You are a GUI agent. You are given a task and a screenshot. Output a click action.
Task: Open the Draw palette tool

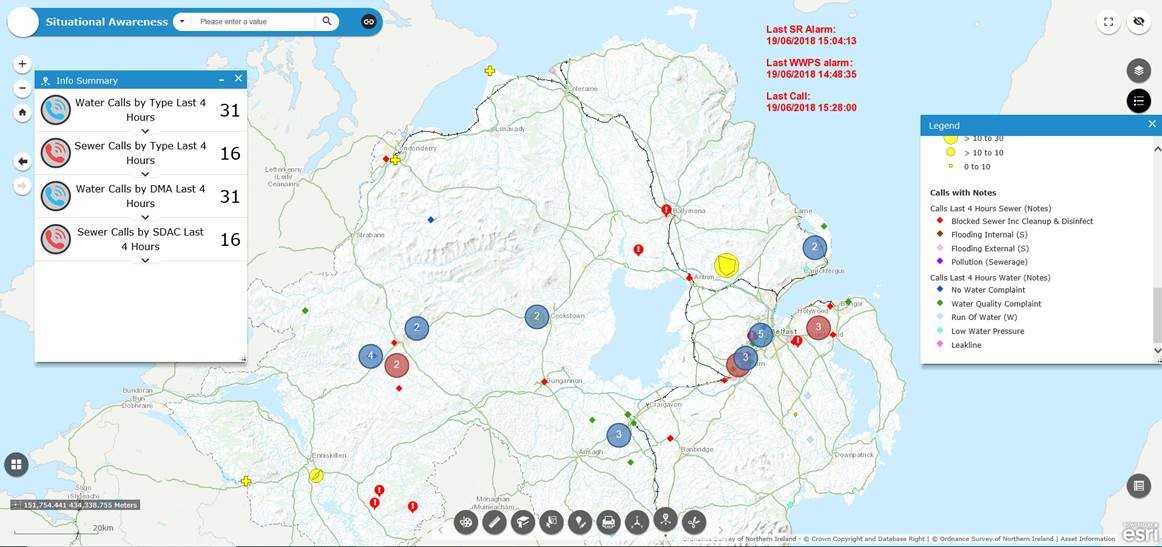click(x=465, y=522)
